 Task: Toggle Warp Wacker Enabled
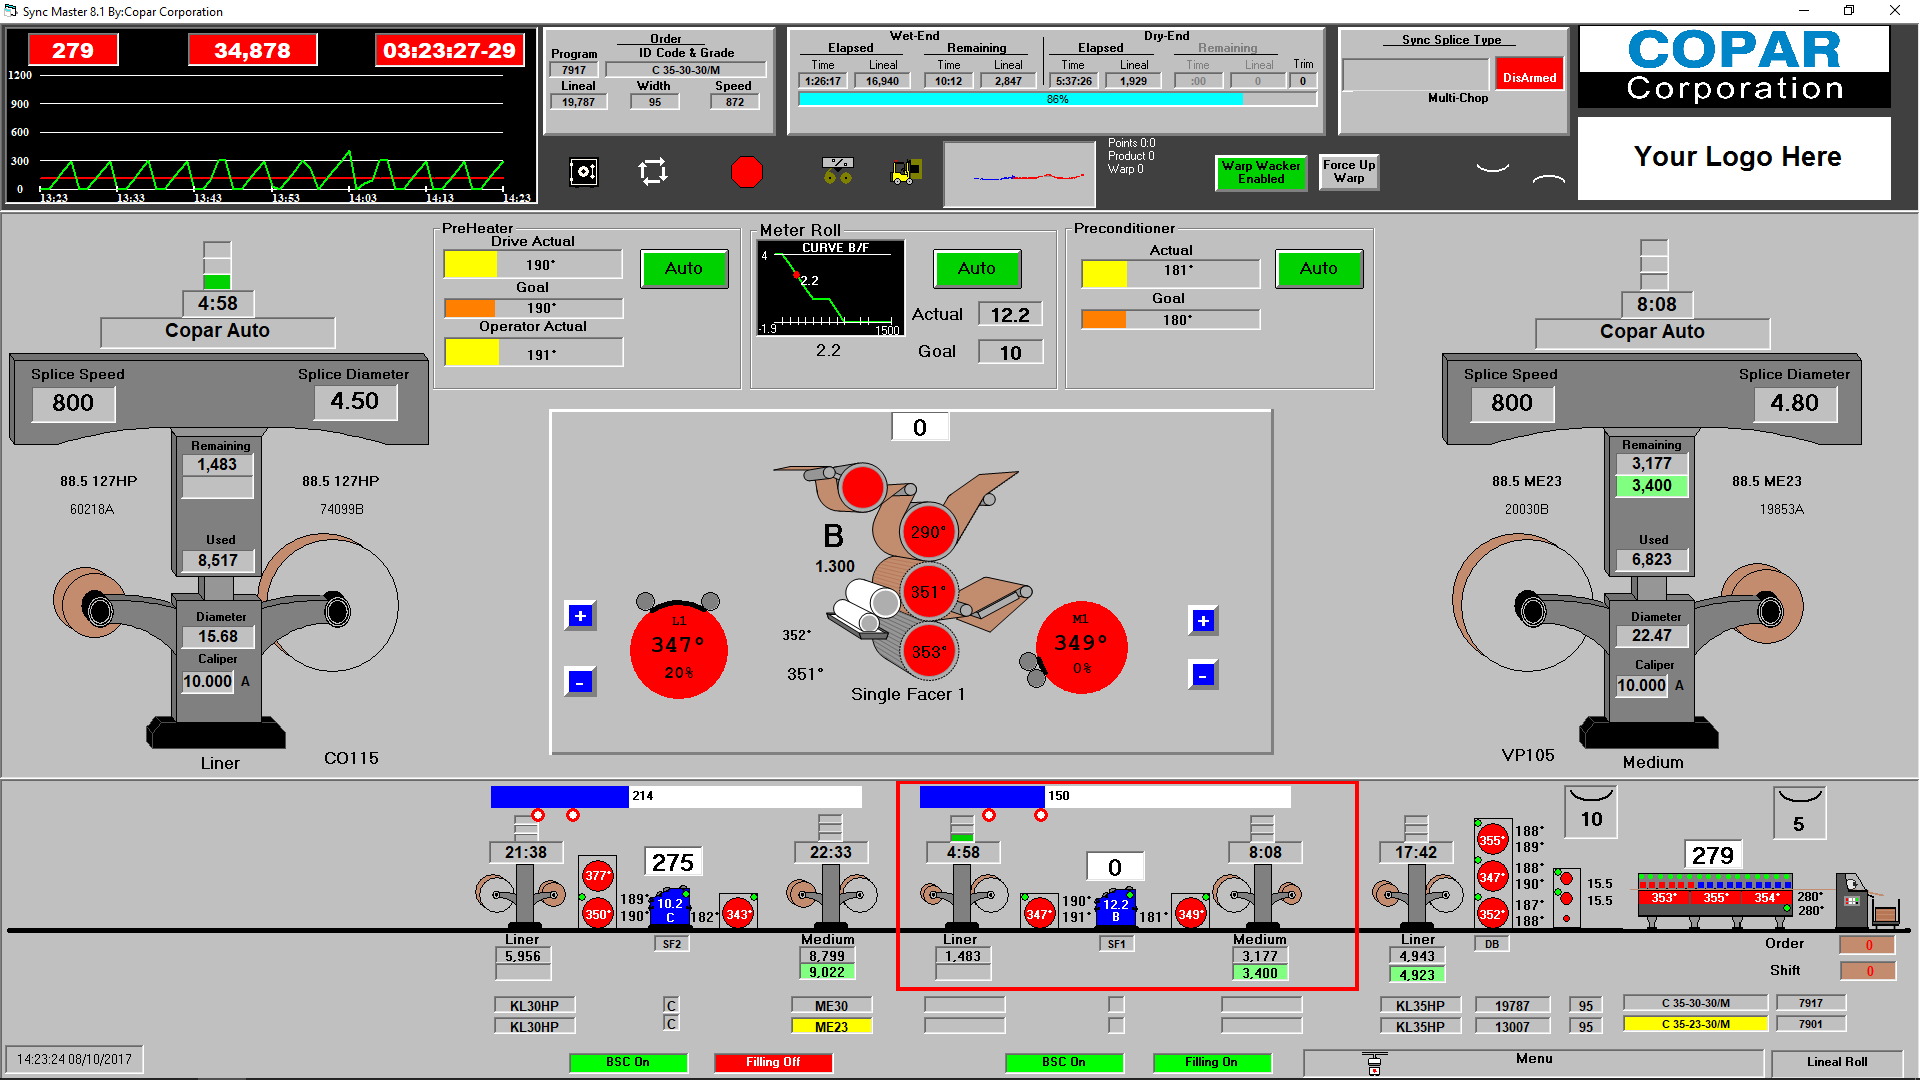(x=1261, y=173)
